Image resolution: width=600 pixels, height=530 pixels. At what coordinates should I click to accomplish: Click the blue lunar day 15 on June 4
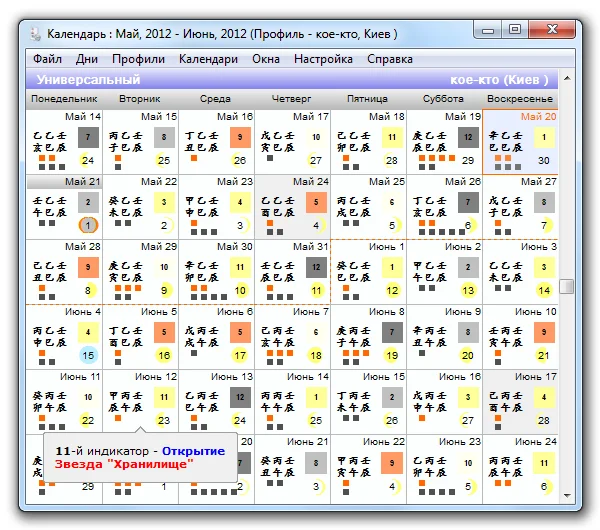tap(88, 356)
